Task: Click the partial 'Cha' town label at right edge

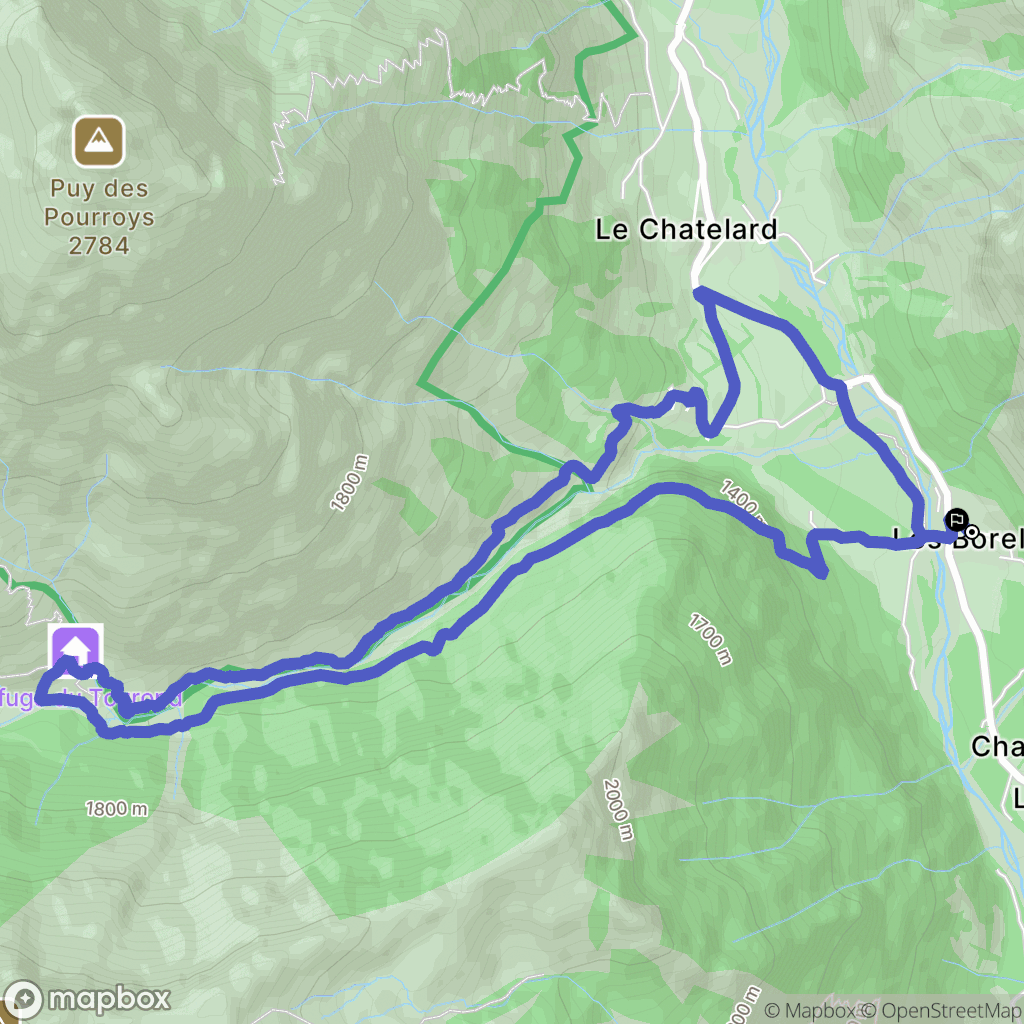Action: pyautogui.click(x=997, y=746)
